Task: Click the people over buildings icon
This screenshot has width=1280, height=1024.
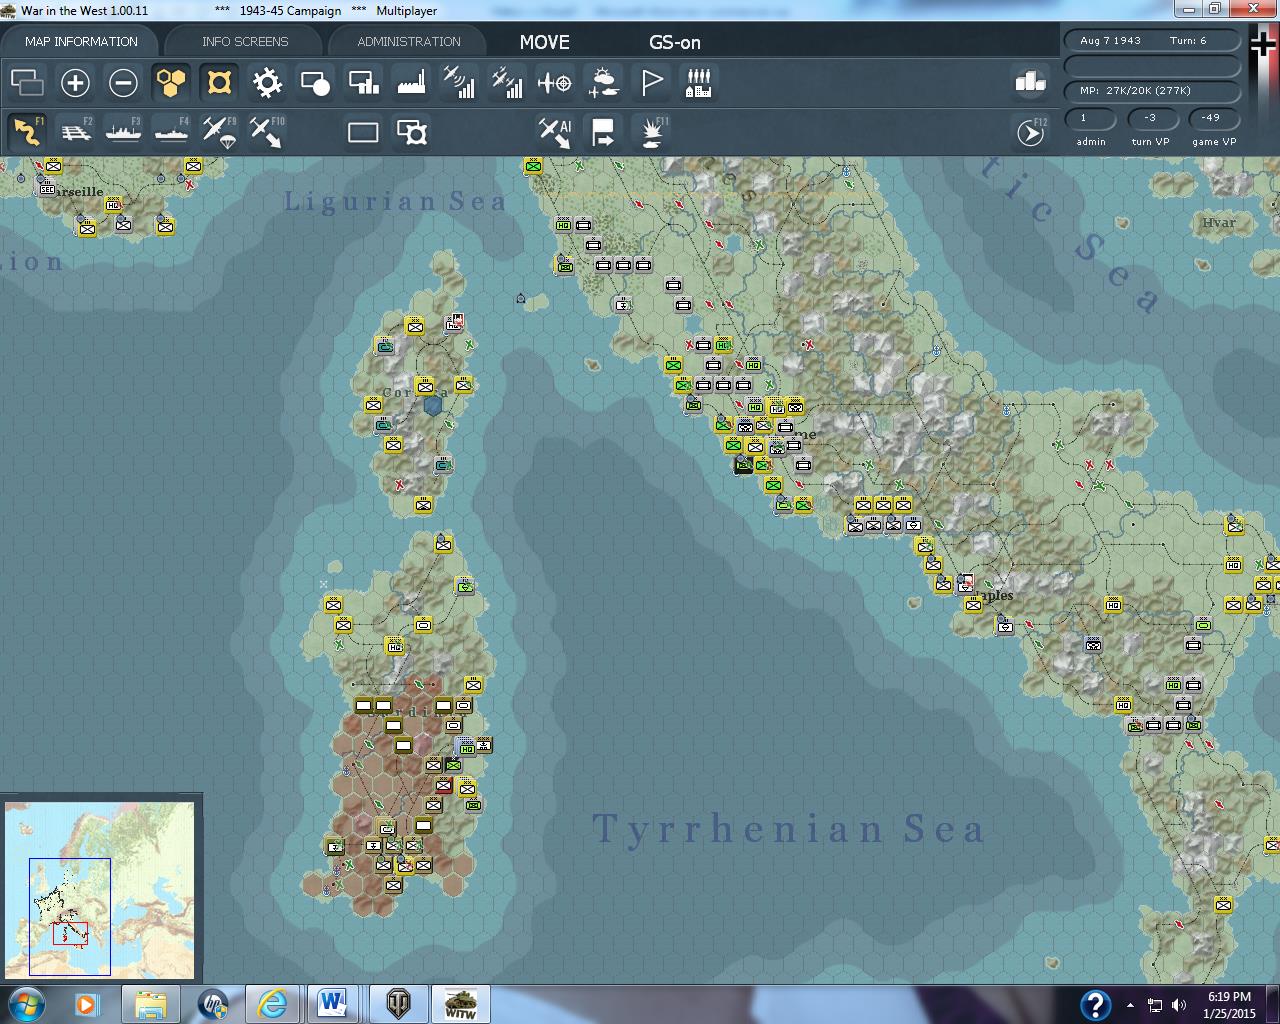Action: (x=699, y=82)
